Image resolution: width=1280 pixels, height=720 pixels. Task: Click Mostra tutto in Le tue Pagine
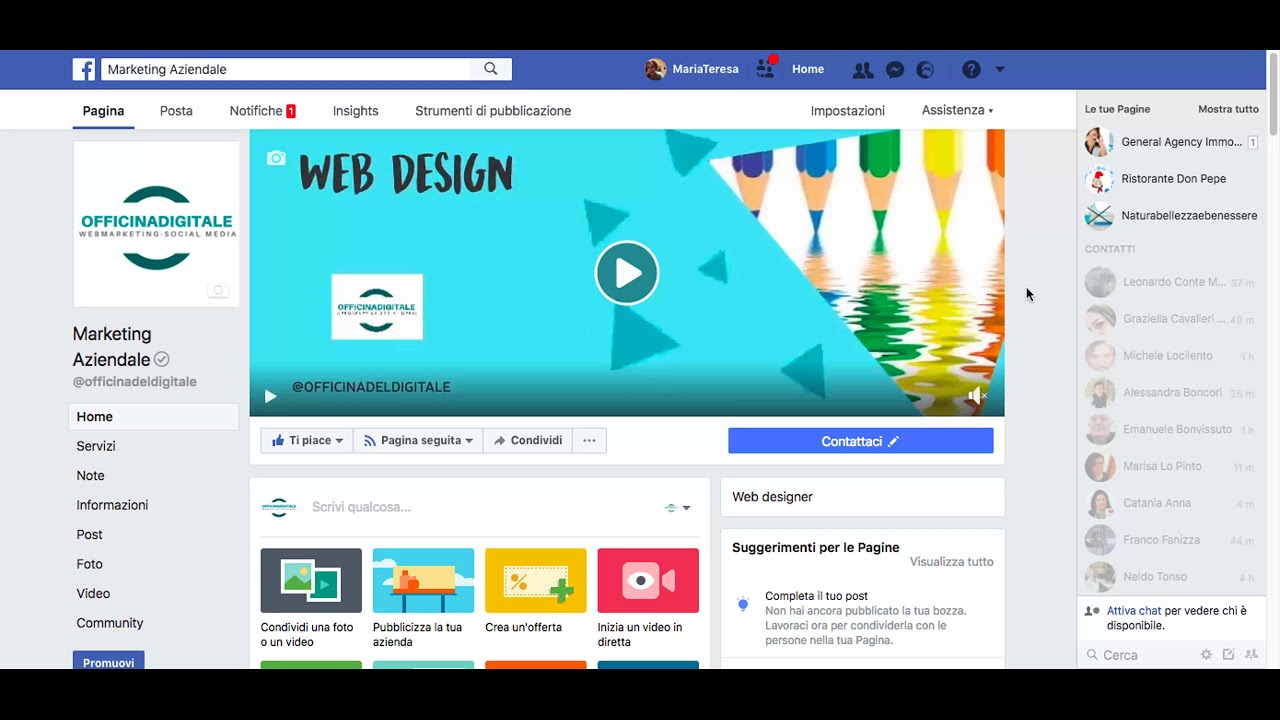(1228, 109)
